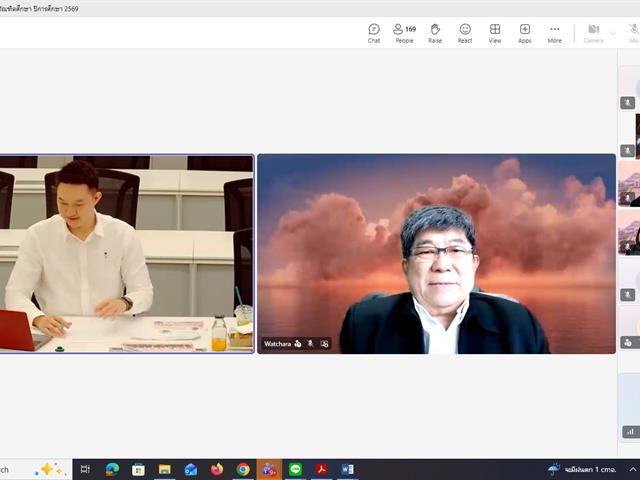Raise your hand in the meeting
This screenshot has height=480, width=640.
point(435,33)
